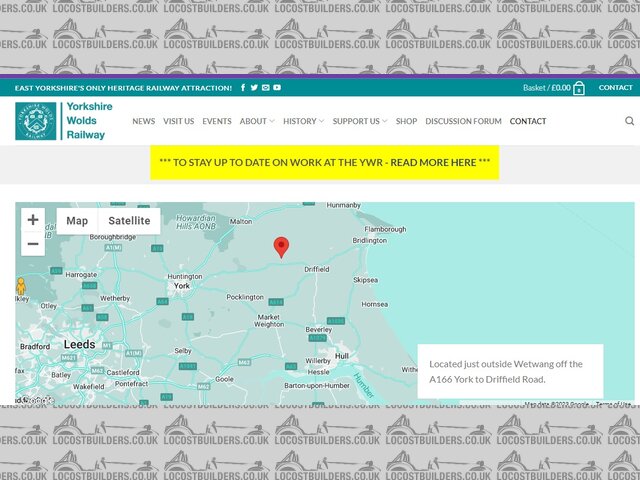This screenshot has height=480, width=640.
Task: Expand the About dropdown menu
Action: 257,121
